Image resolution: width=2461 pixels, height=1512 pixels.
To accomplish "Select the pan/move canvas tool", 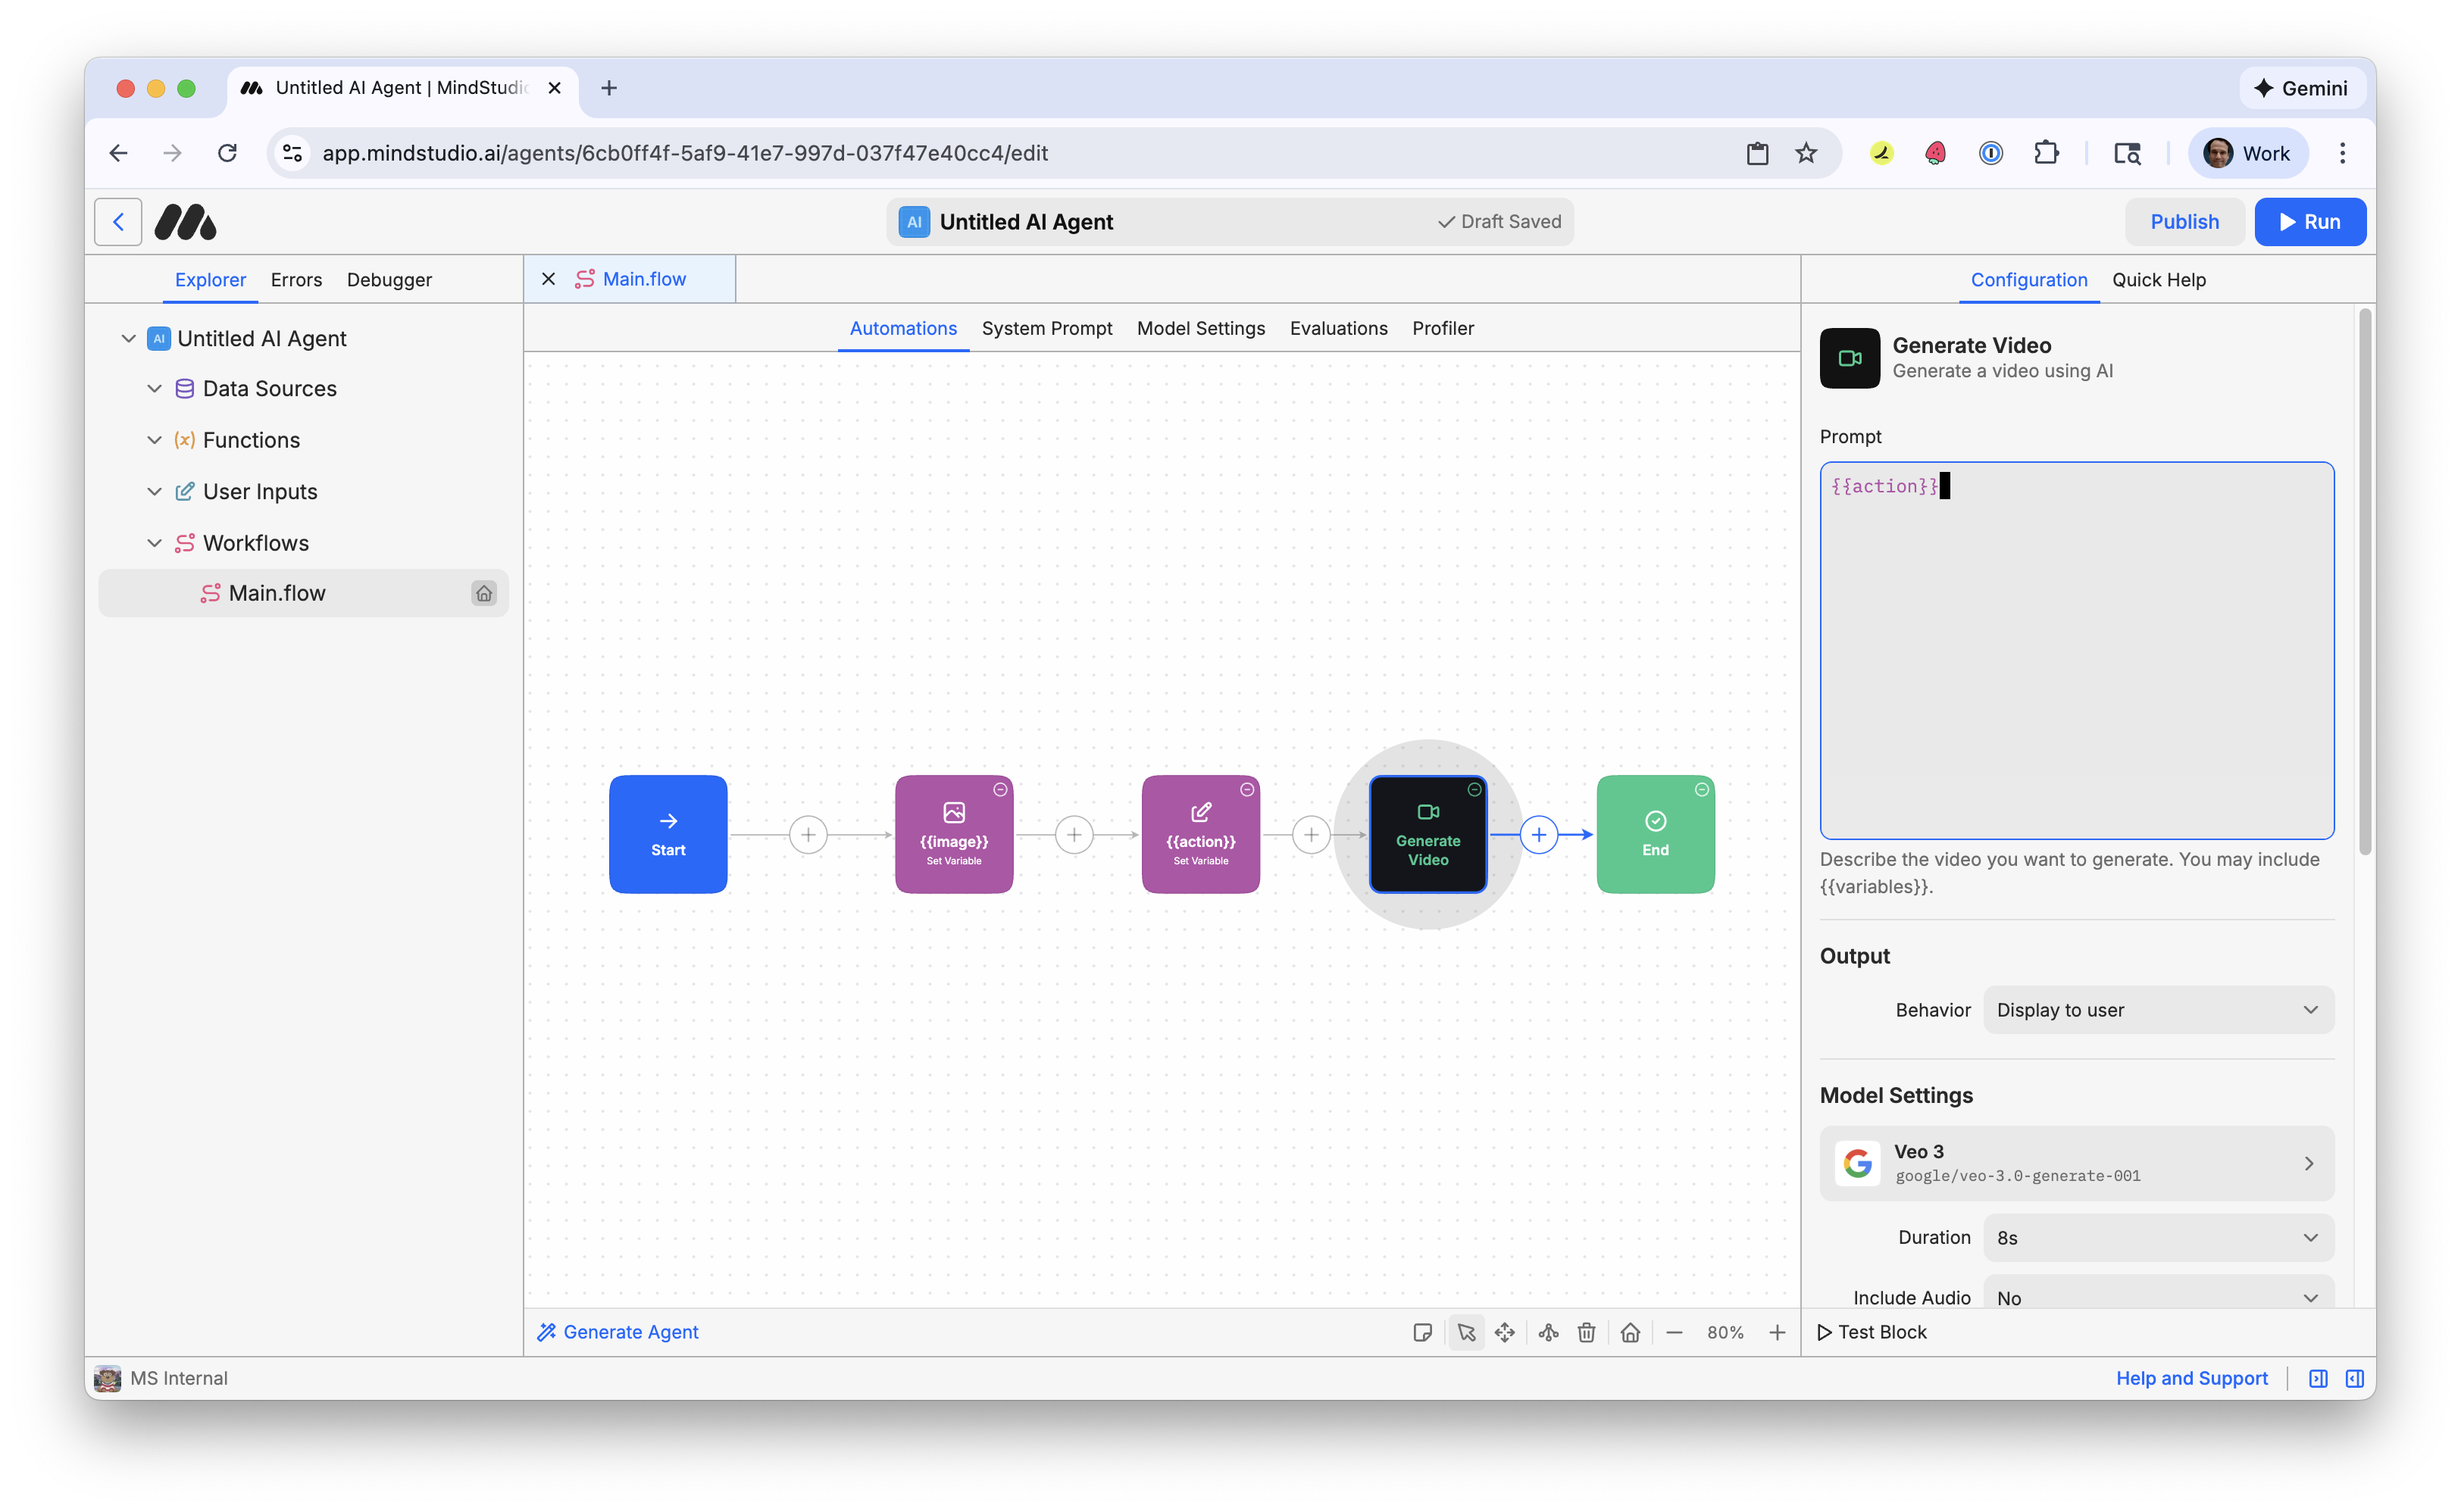I will point(1504,1332).
